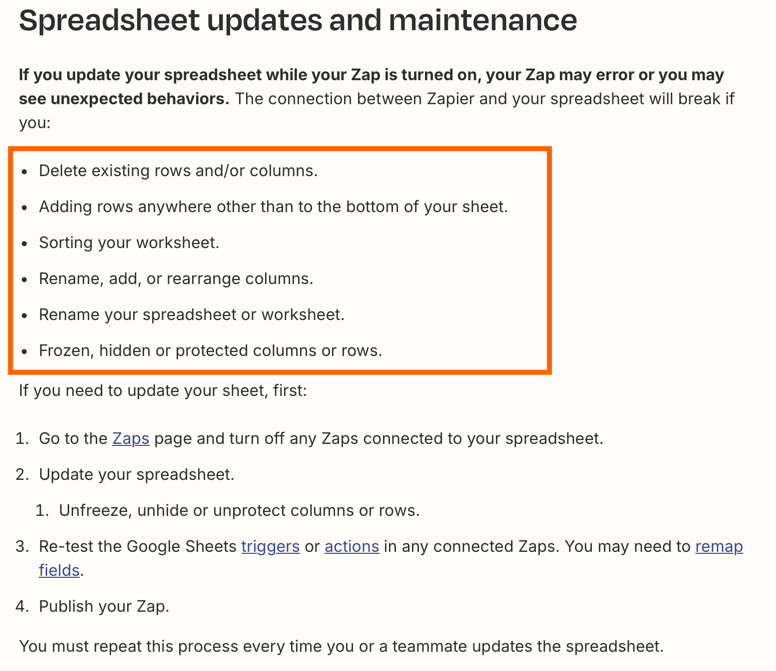Select the Sorting your worksheet bullet
Screen dimensions: 776x671
click(129, 243)
